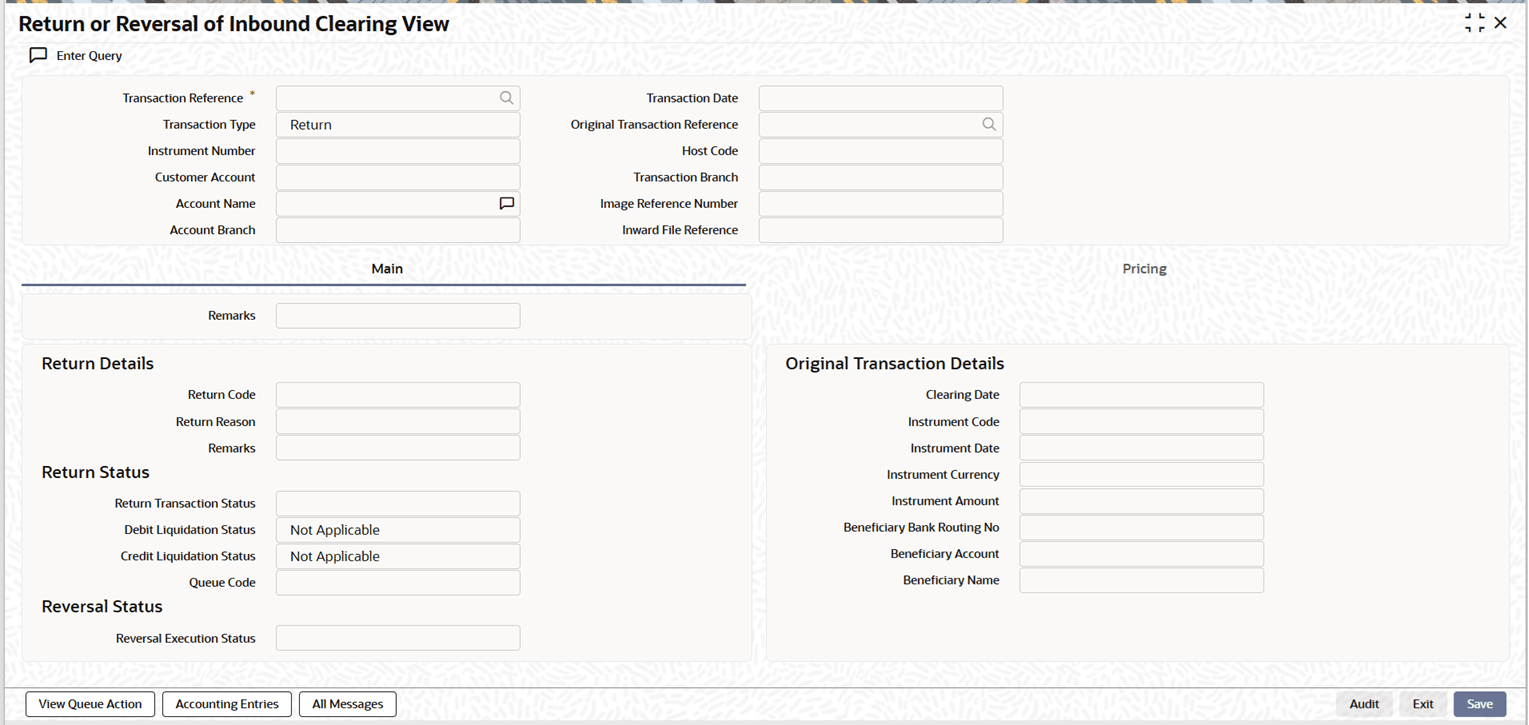Viewport: 1529px width, 725px height.
Task: Open All Messages
Action: pyautogui.click(x=348, y=704)
